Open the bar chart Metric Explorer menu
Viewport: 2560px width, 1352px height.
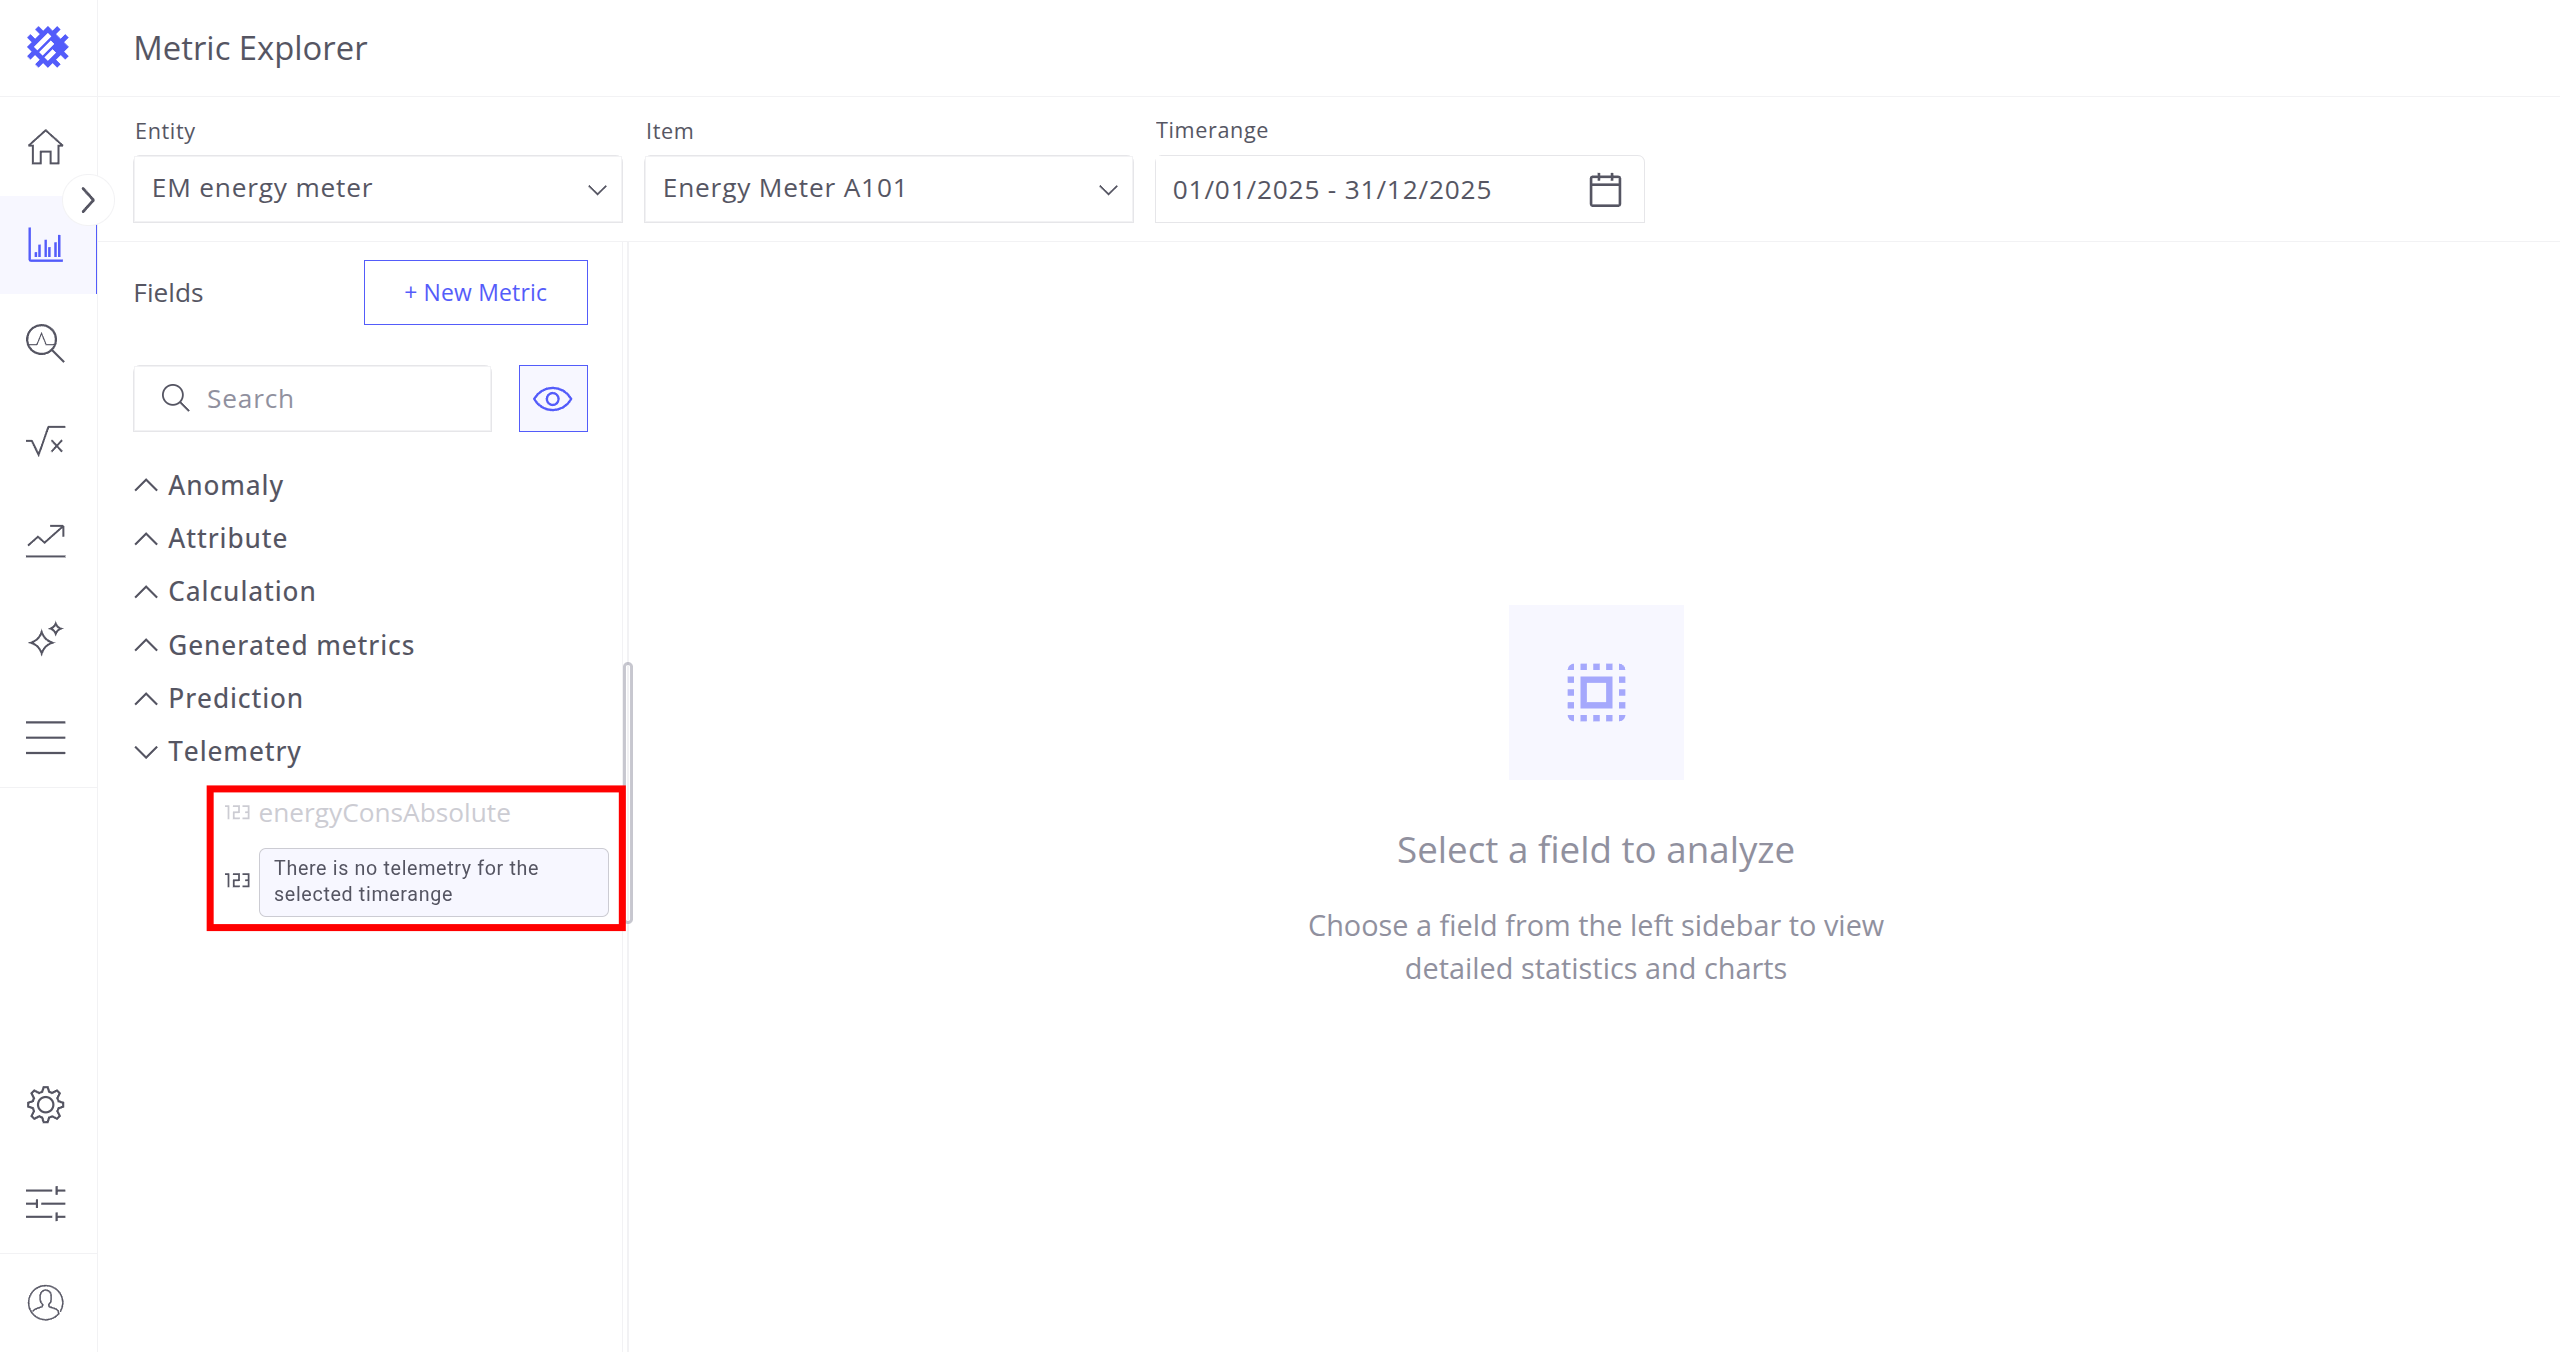(46, 245)
